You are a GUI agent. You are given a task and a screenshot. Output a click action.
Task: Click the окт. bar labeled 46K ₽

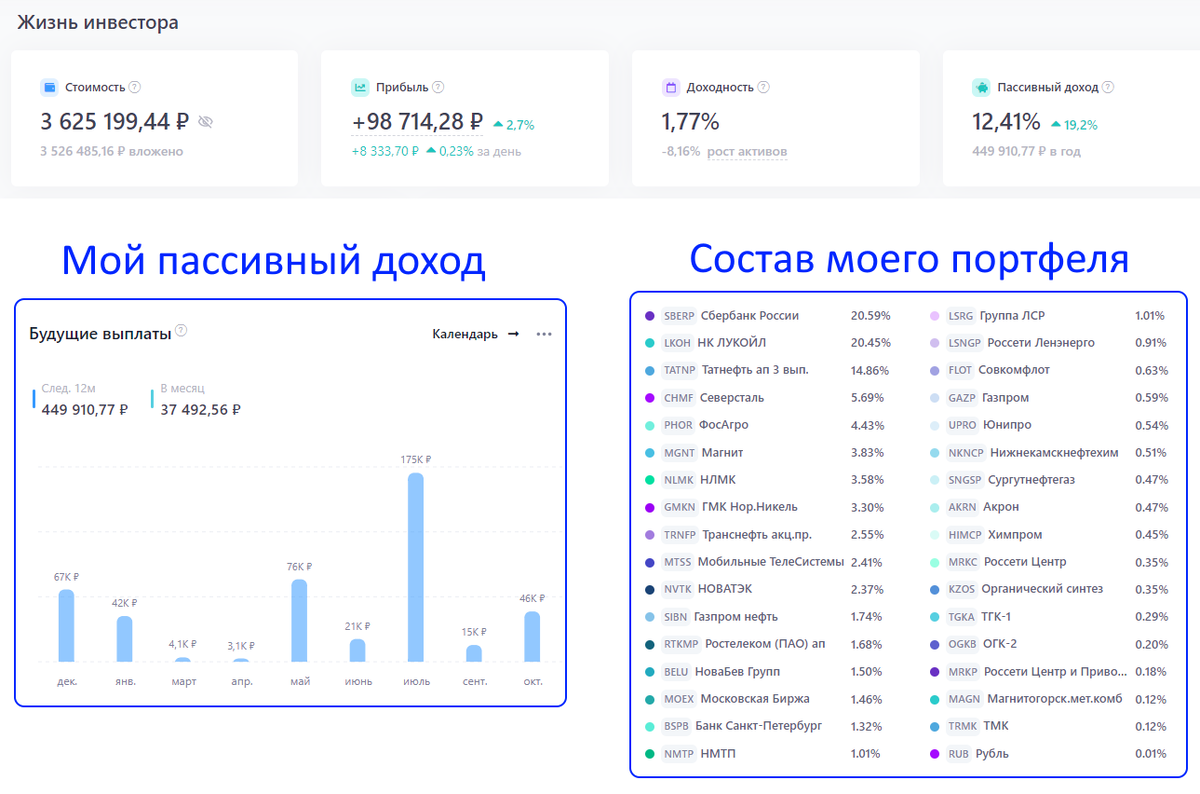coord(532,636)
